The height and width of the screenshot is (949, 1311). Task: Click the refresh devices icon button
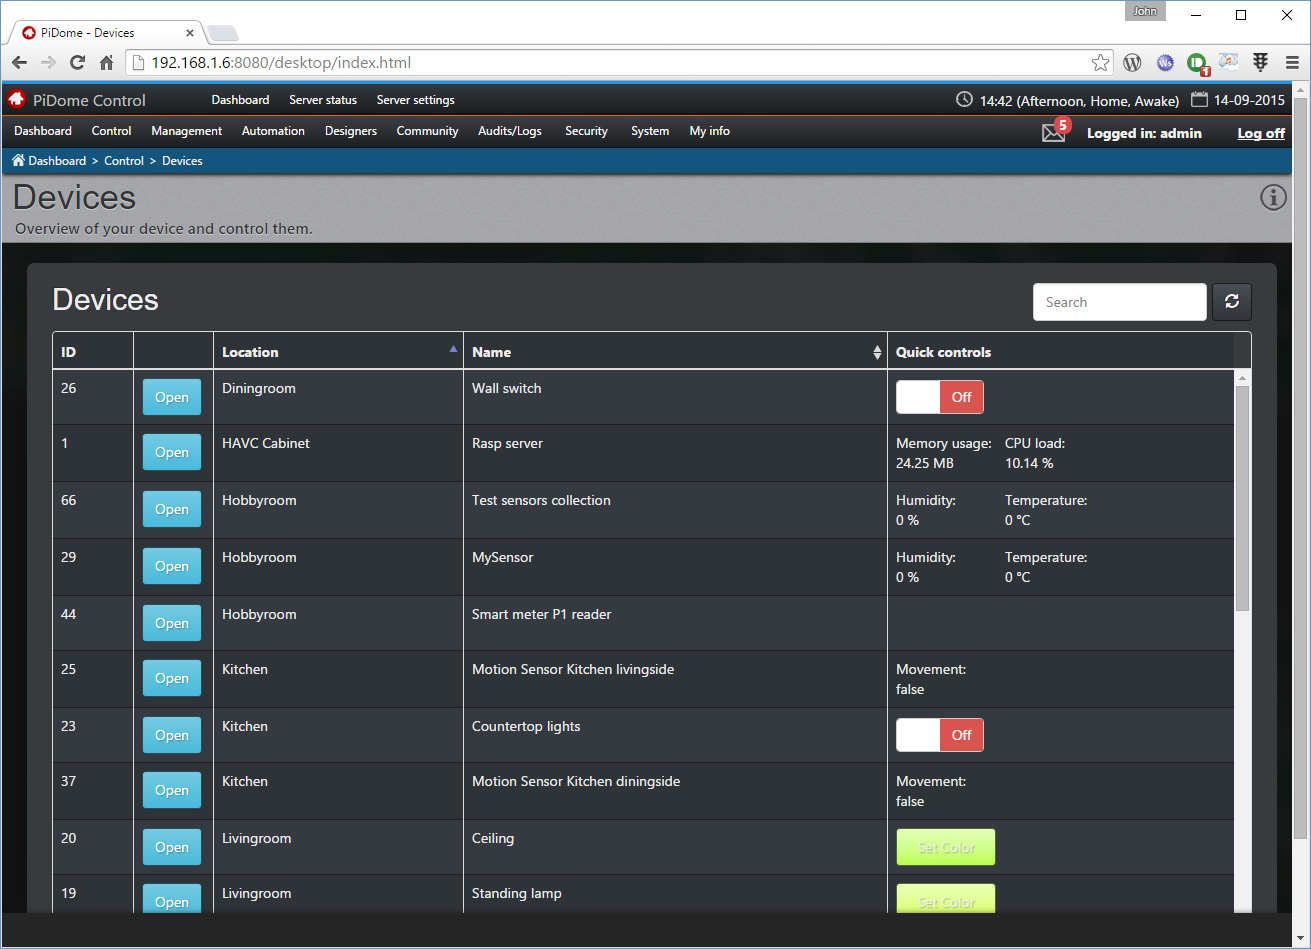[x=1231, y=302]
